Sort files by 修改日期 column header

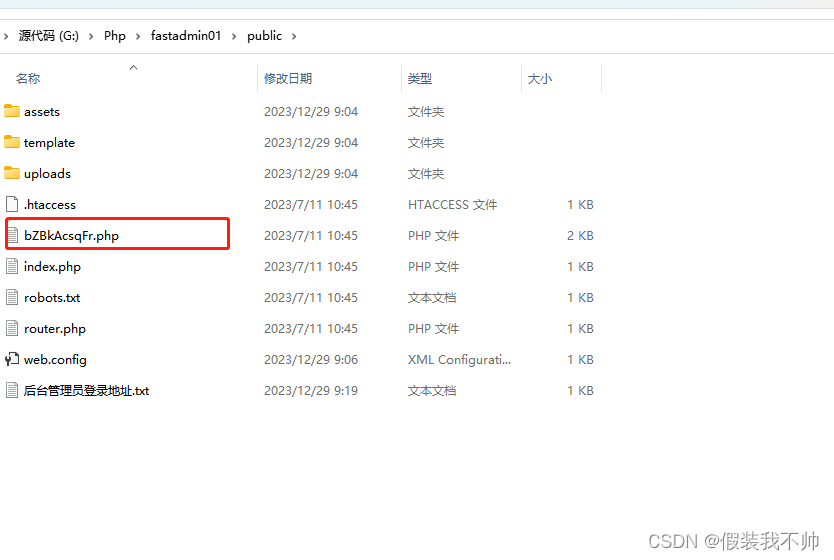tap(288, 78)
